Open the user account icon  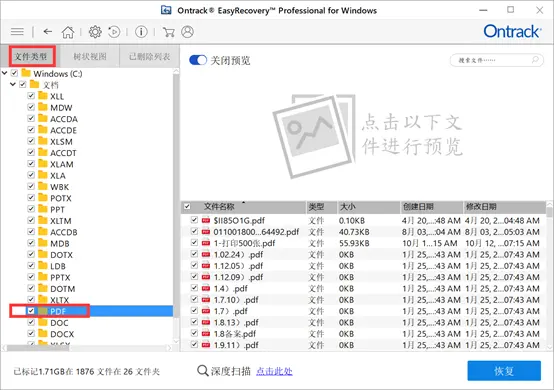click(187, 32)
